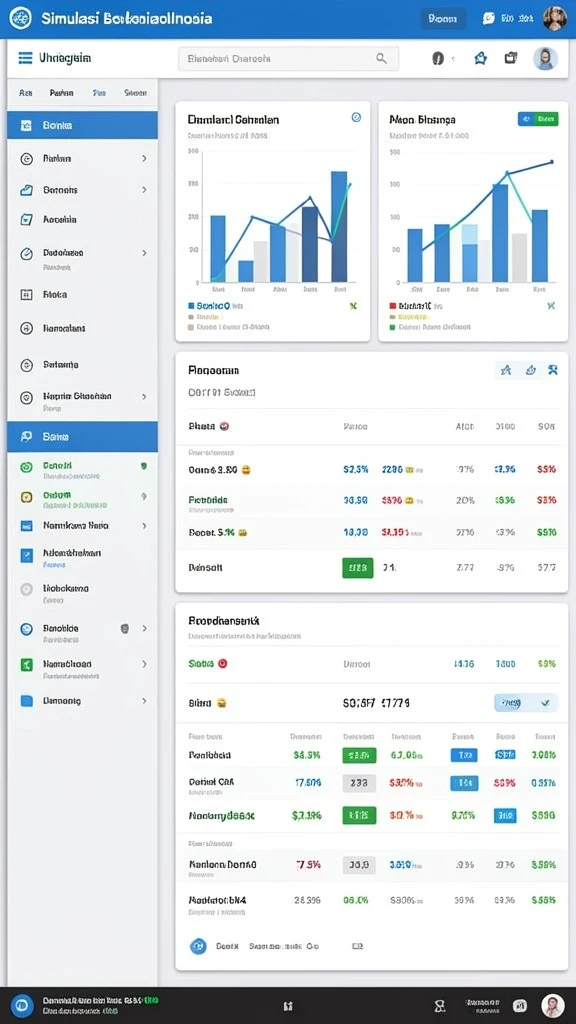The image size is (576, 1024).
Task: Select the second tab at the sidebar top
Action: point(61,93)
